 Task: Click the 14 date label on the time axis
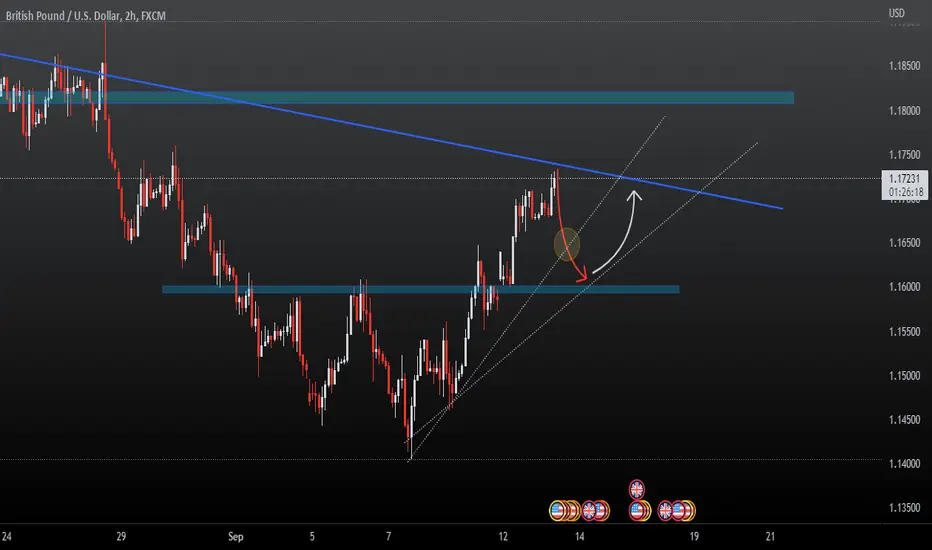pos(580,536)
